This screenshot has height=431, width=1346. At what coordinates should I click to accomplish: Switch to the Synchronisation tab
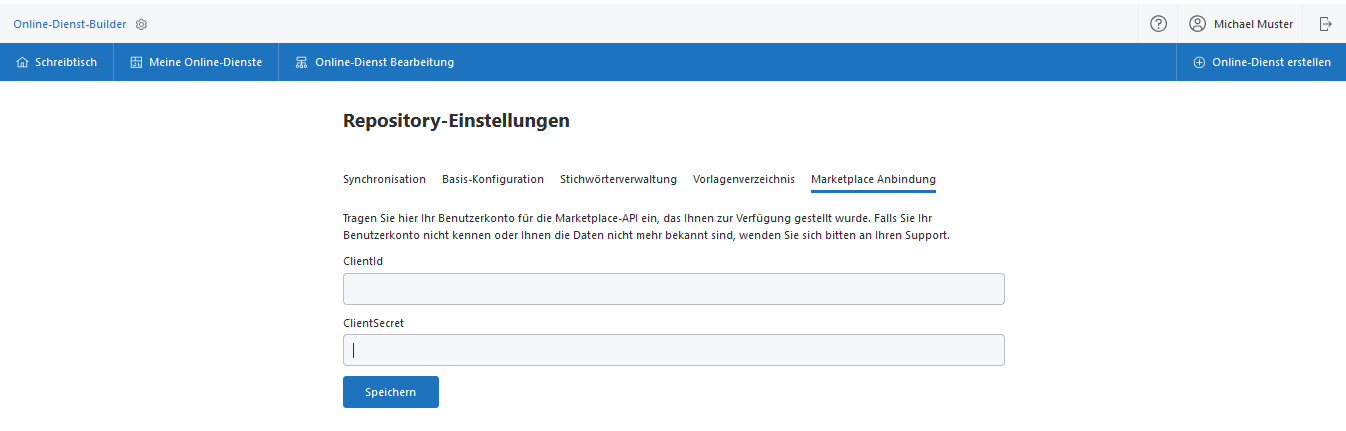tap(384, 179)
